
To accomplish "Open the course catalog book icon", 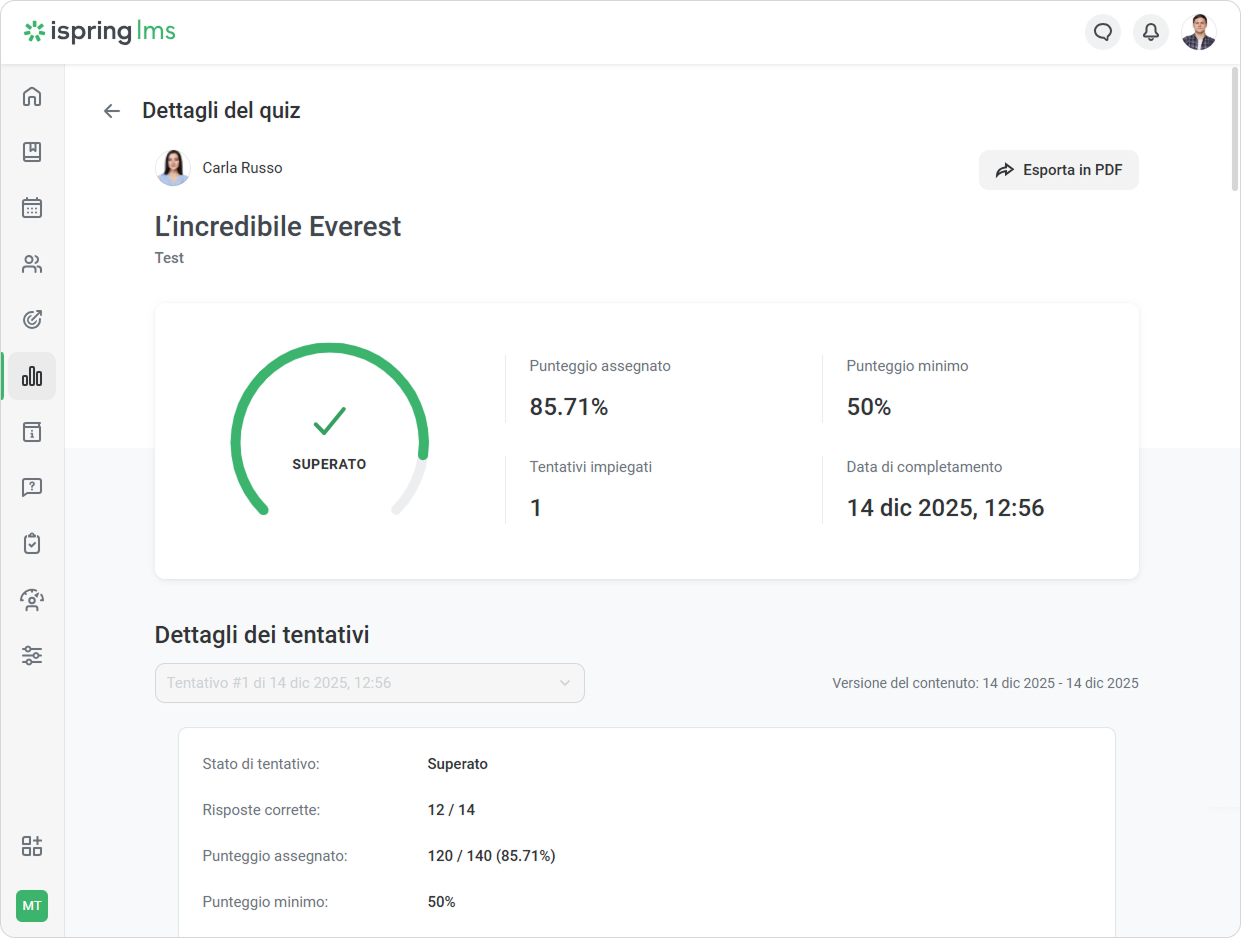I will tap(32, 152).
